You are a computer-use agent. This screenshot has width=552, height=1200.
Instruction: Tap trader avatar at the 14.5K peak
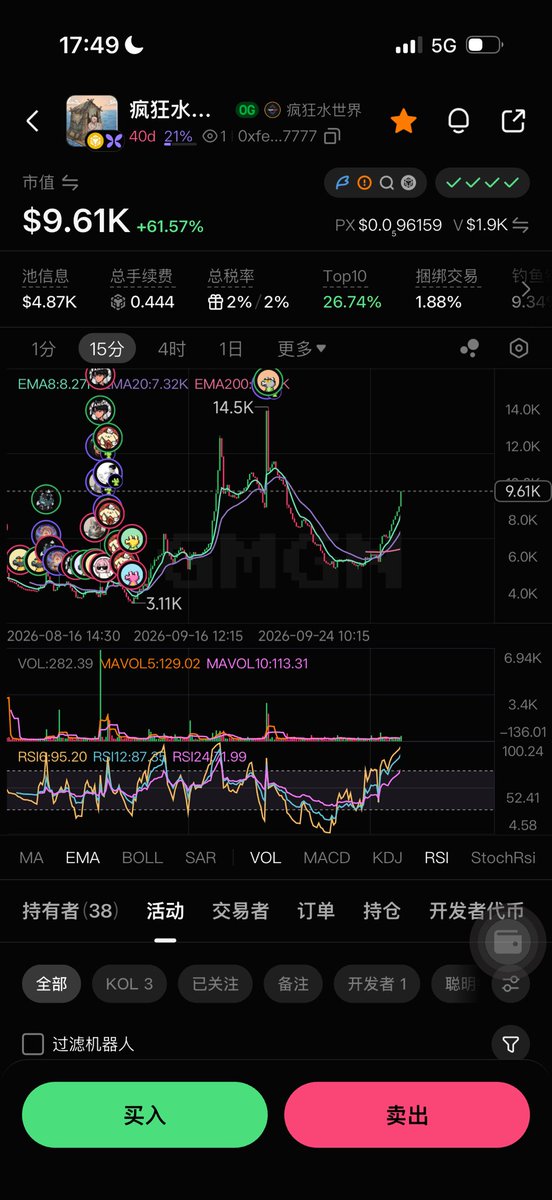pos(267,381)
